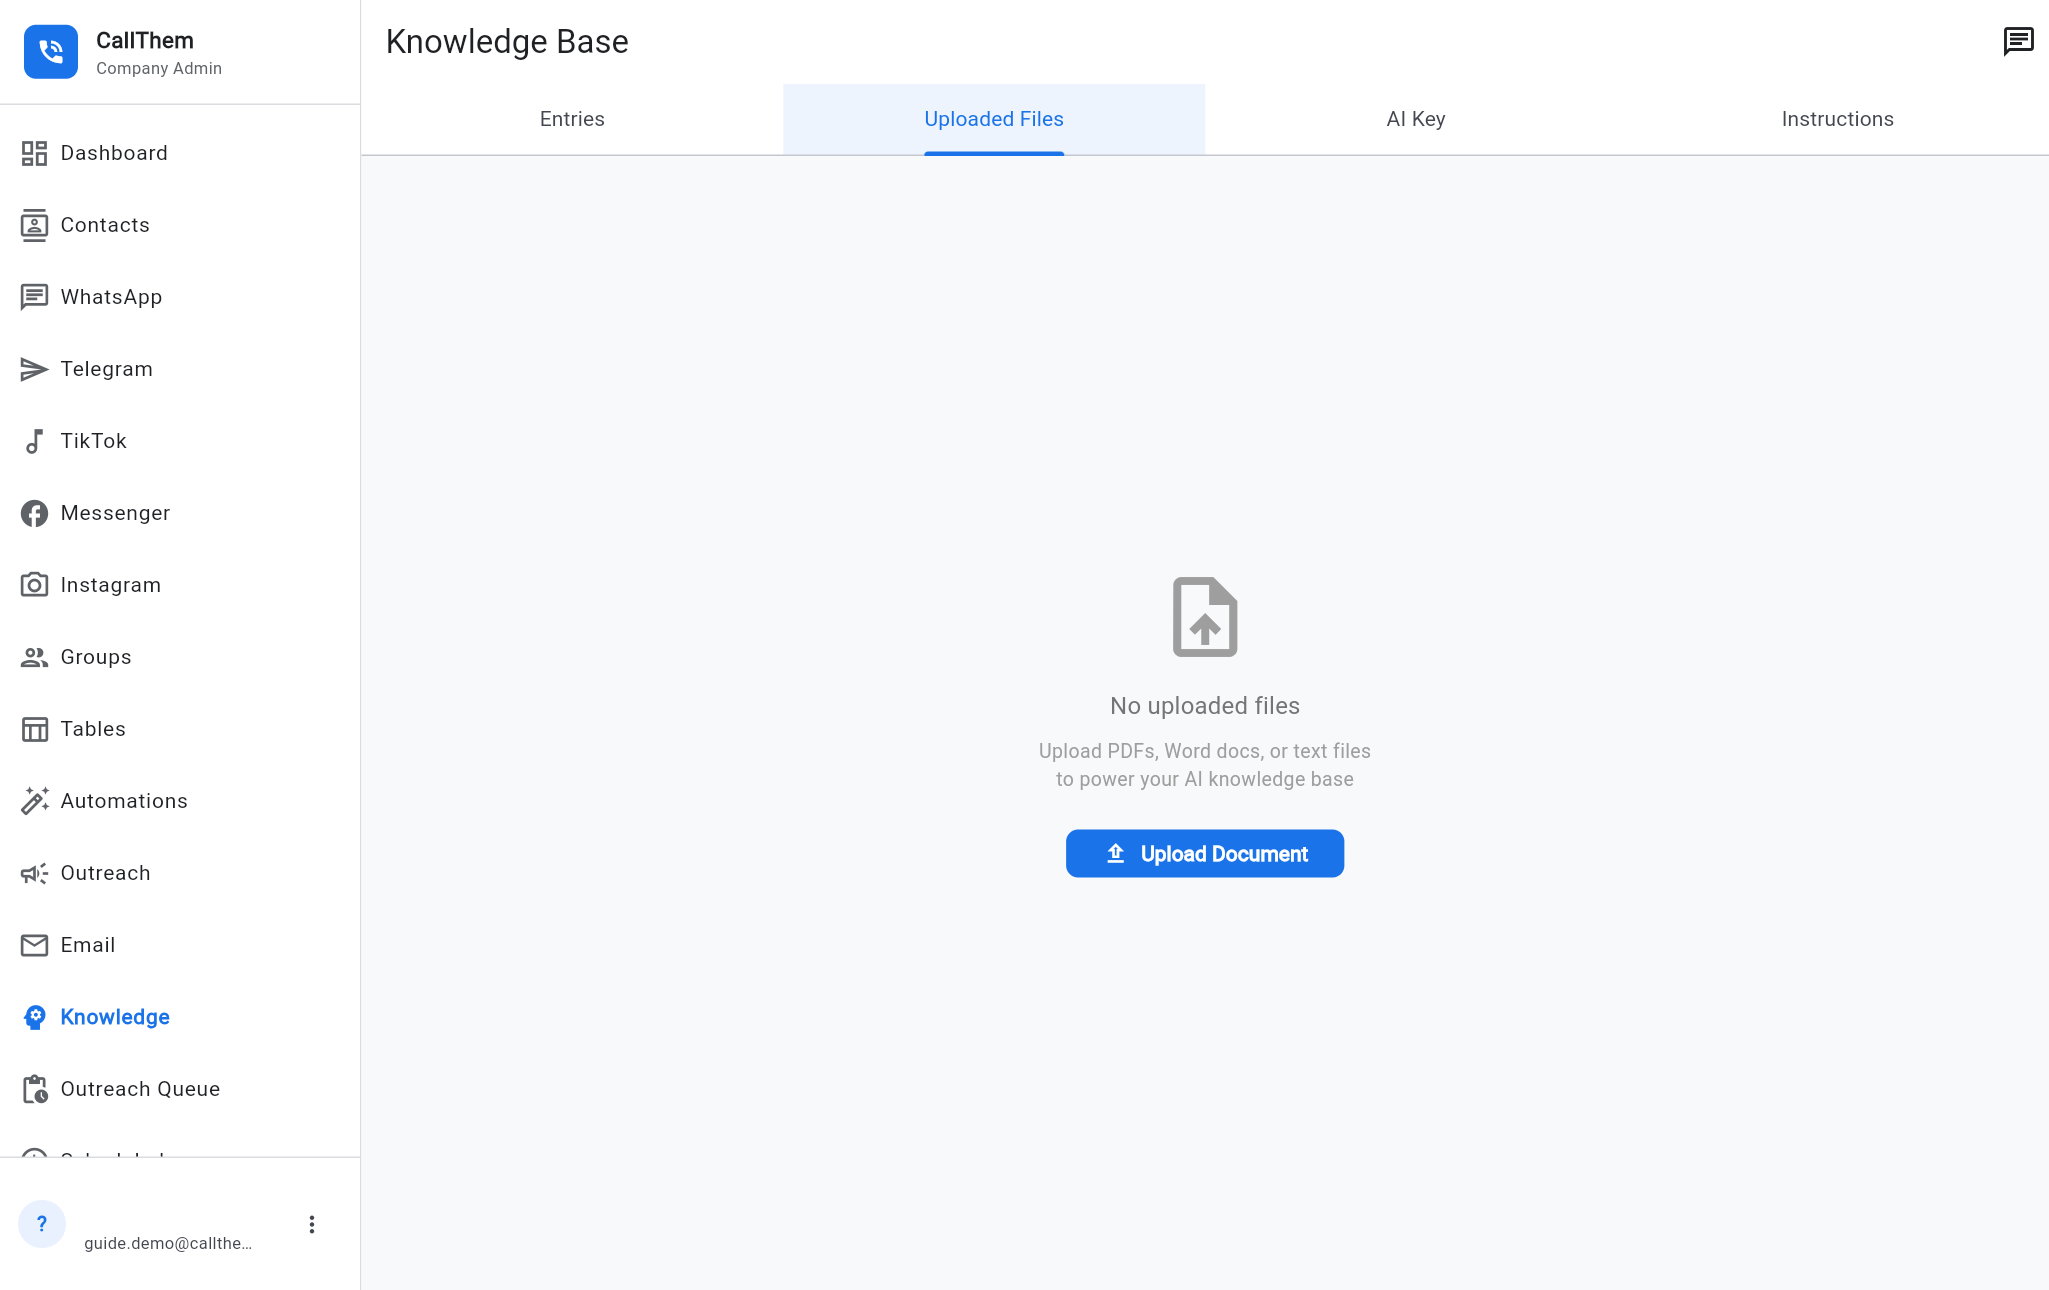
Task: Navigate to Telegram sidebar label
Action: (x=106, y=369)
